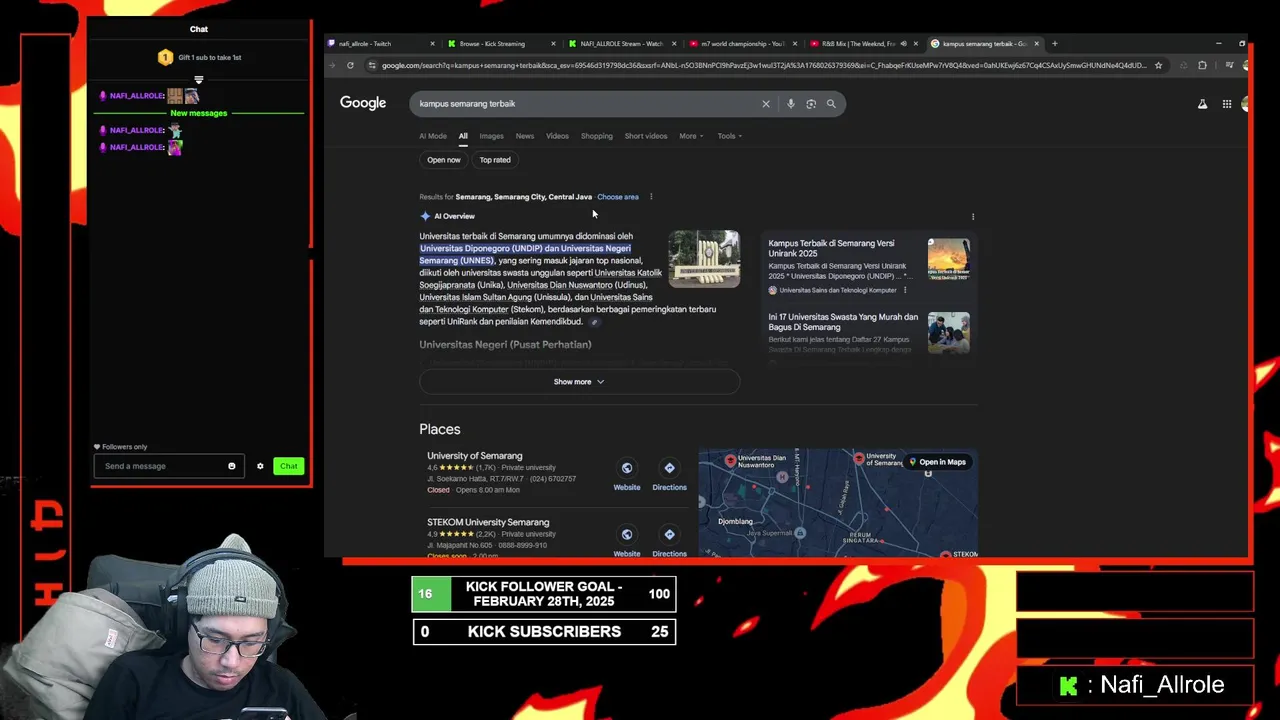Click the Chrome address bar URL
This screenshot has height=720, width=1280.
coord(764,65)
